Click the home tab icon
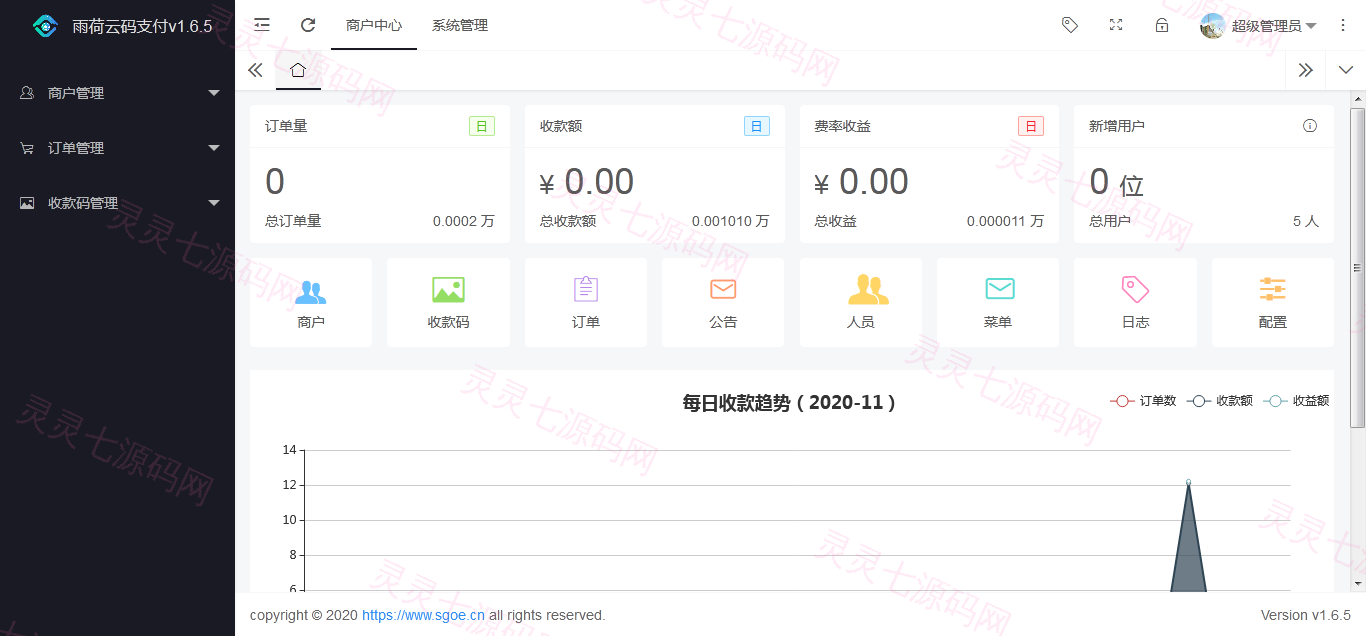The width and height of the screenshot is (1366, 636). tap(298, 70)
